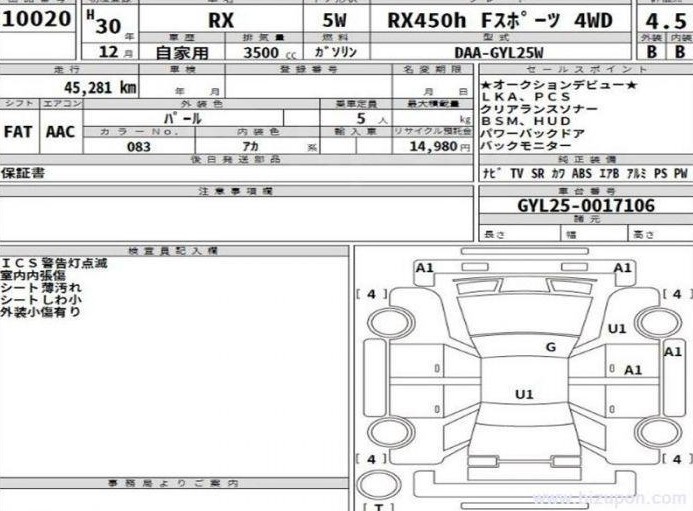The height and width of the screenshot is (511, 693).
Task: Click the overall score 4.5
Action: 665,21
